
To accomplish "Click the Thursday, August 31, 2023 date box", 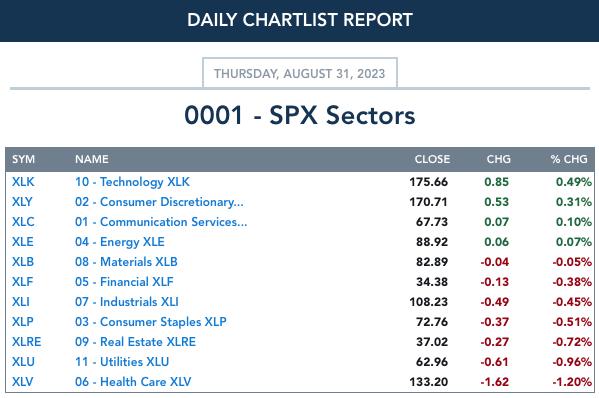I will [300, 73].
